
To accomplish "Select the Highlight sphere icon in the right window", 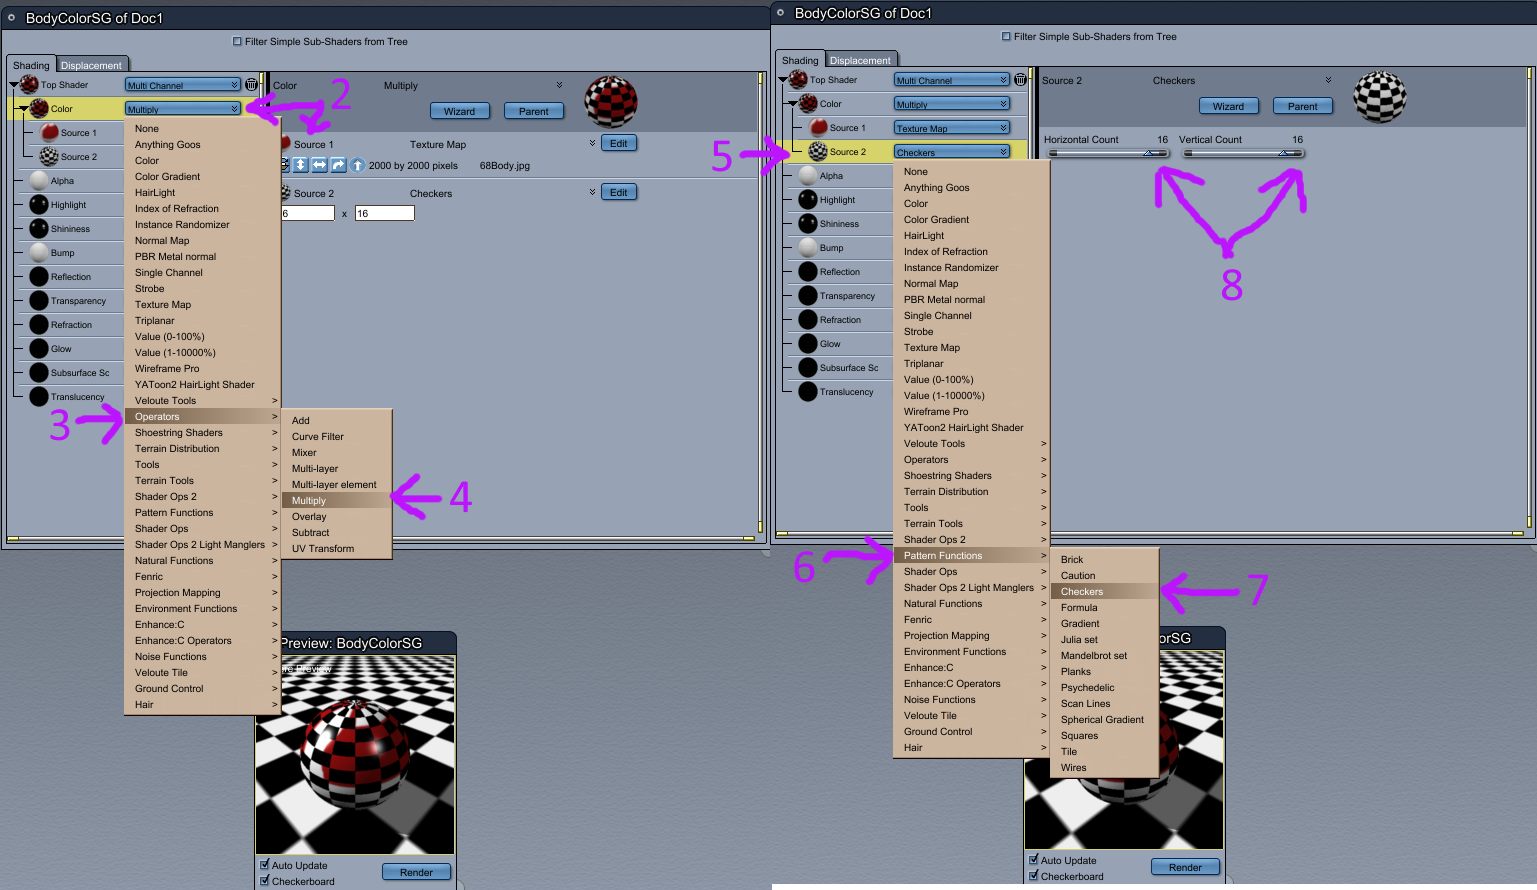I will [x=808, y=200].
